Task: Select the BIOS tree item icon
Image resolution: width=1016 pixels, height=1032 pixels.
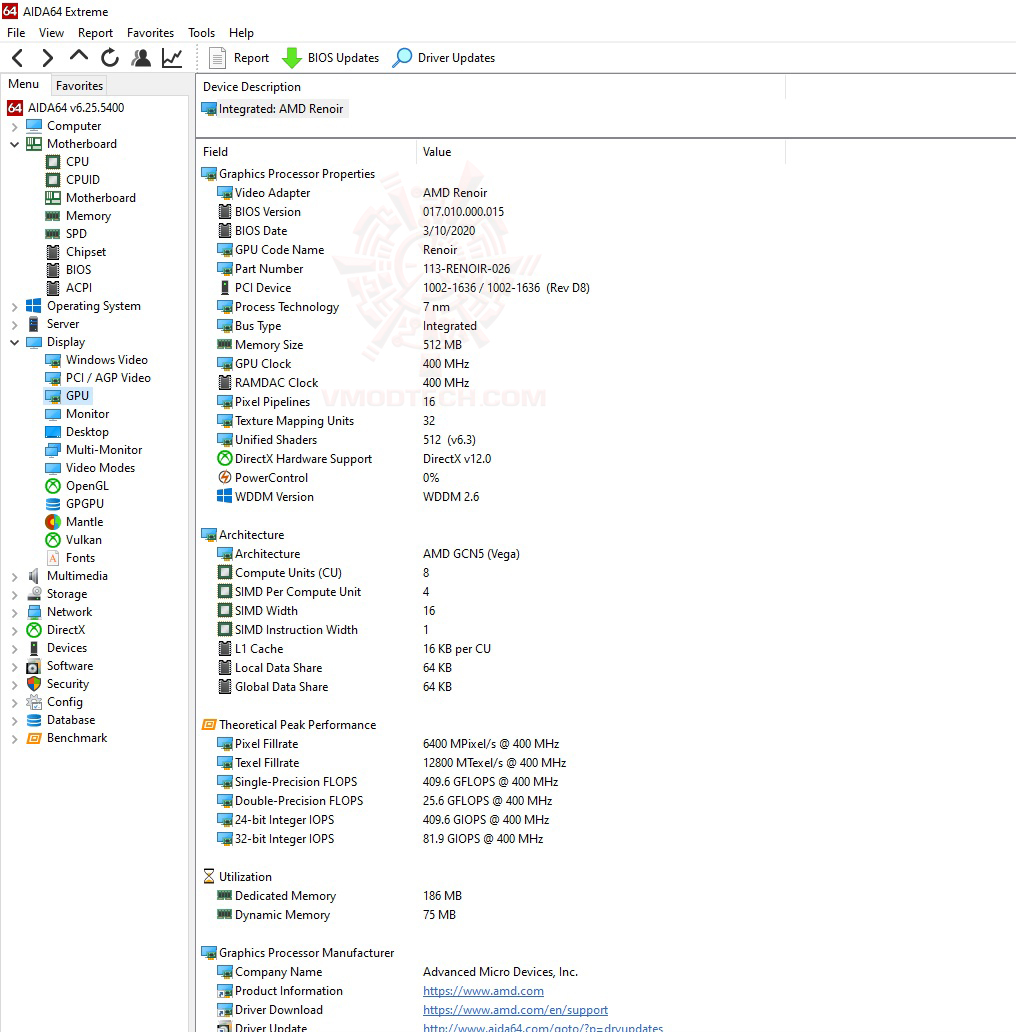Action: [53, 270]
